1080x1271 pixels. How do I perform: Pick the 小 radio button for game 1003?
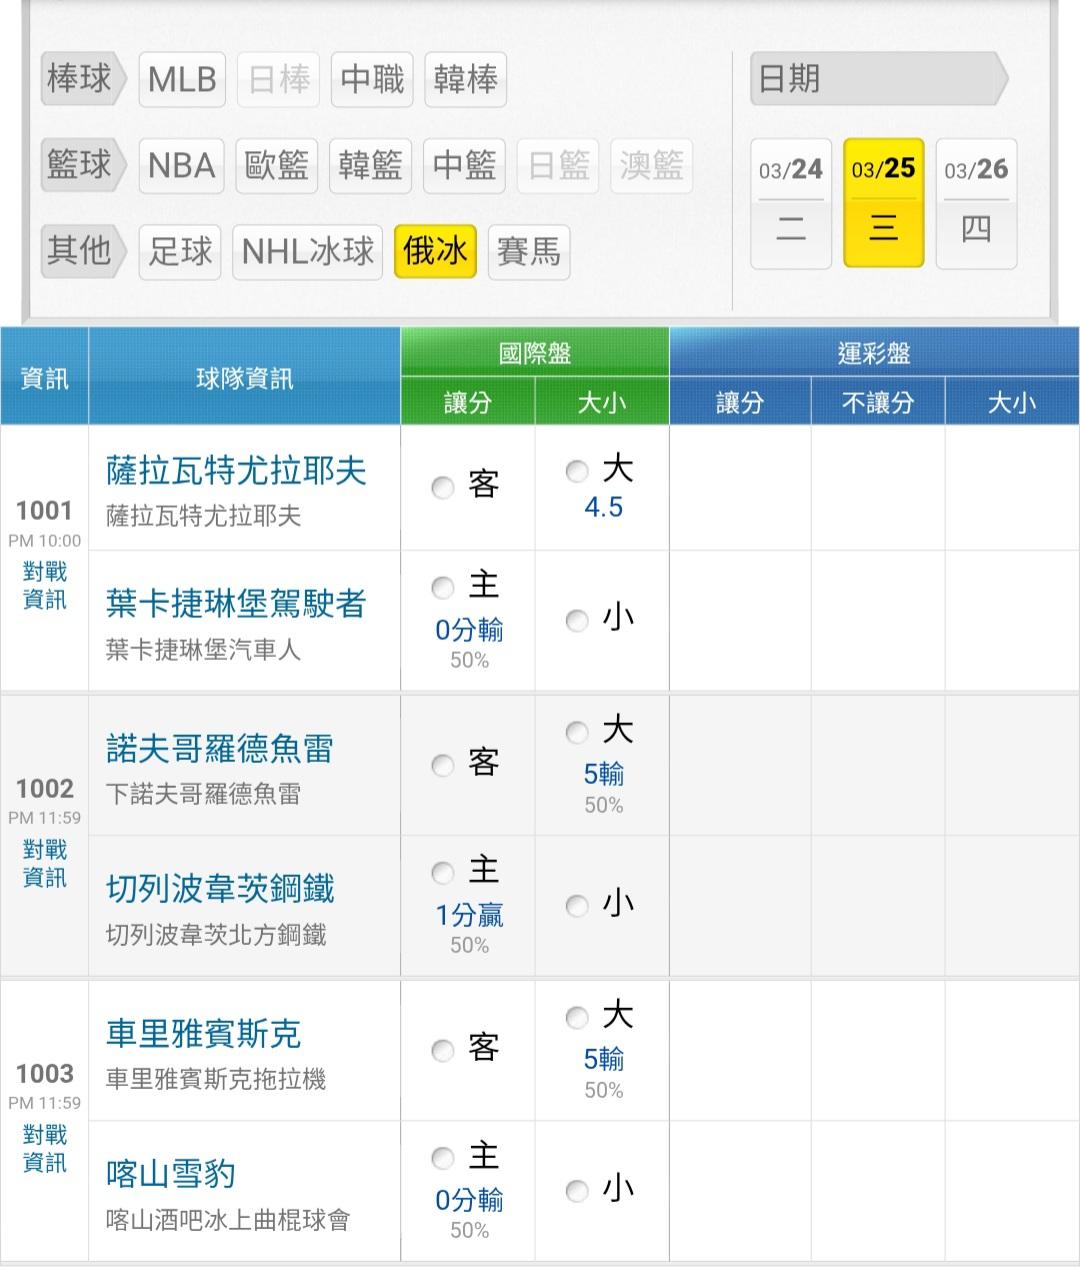click(x=577, y=1190)
